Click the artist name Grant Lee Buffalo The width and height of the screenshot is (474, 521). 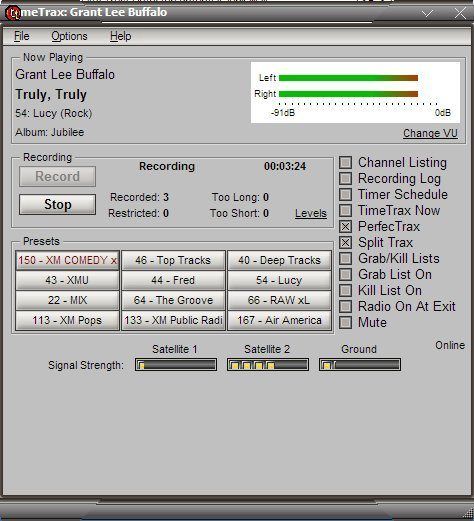(65, 74)
